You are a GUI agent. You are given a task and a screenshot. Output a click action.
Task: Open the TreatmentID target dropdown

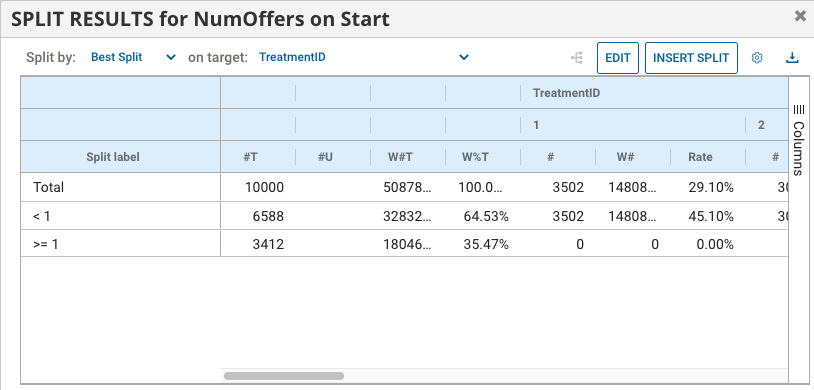(x=364, y=57)
